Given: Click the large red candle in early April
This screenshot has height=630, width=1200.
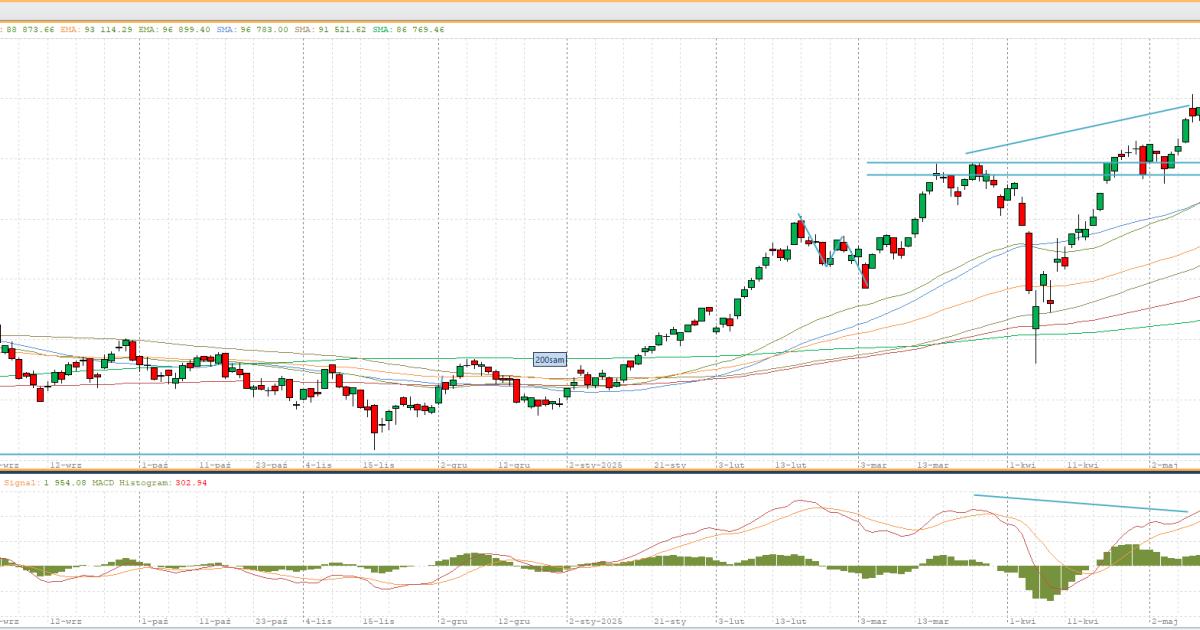Looking at the screenshot, I should [x=1029, y=260].
